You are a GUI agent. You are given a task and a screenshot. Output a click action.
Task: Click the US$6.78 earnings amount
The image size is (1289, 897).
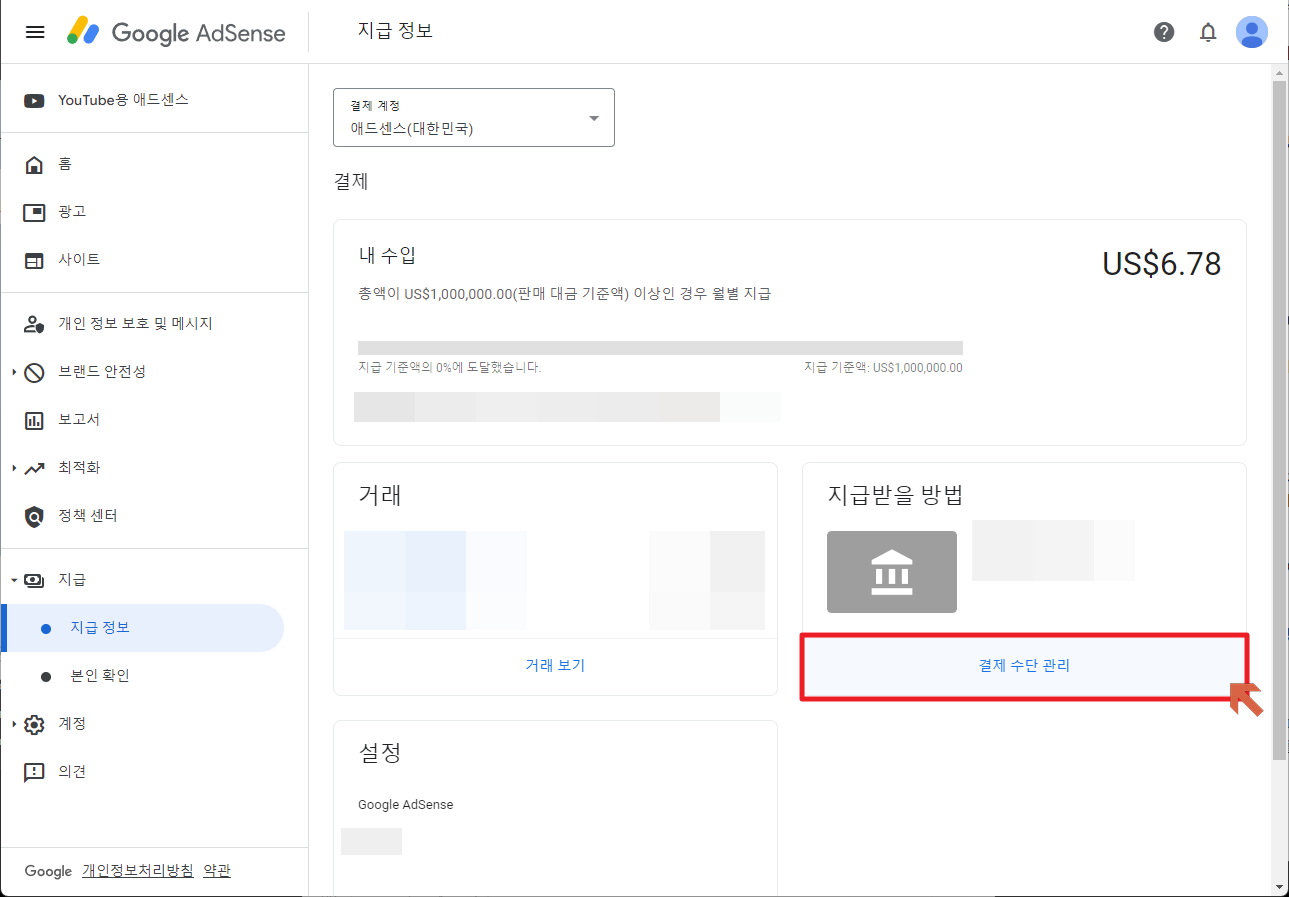(1162, 264)
